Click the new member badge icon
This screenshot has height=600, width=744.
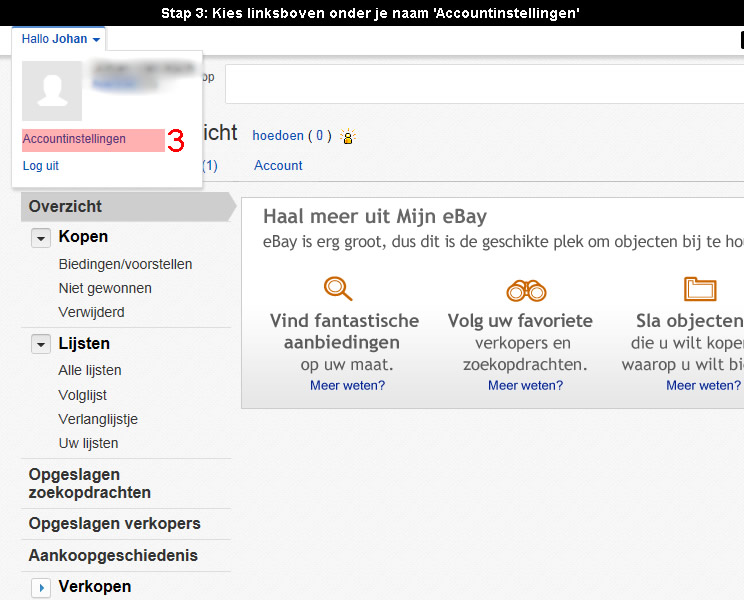(348, 137)
